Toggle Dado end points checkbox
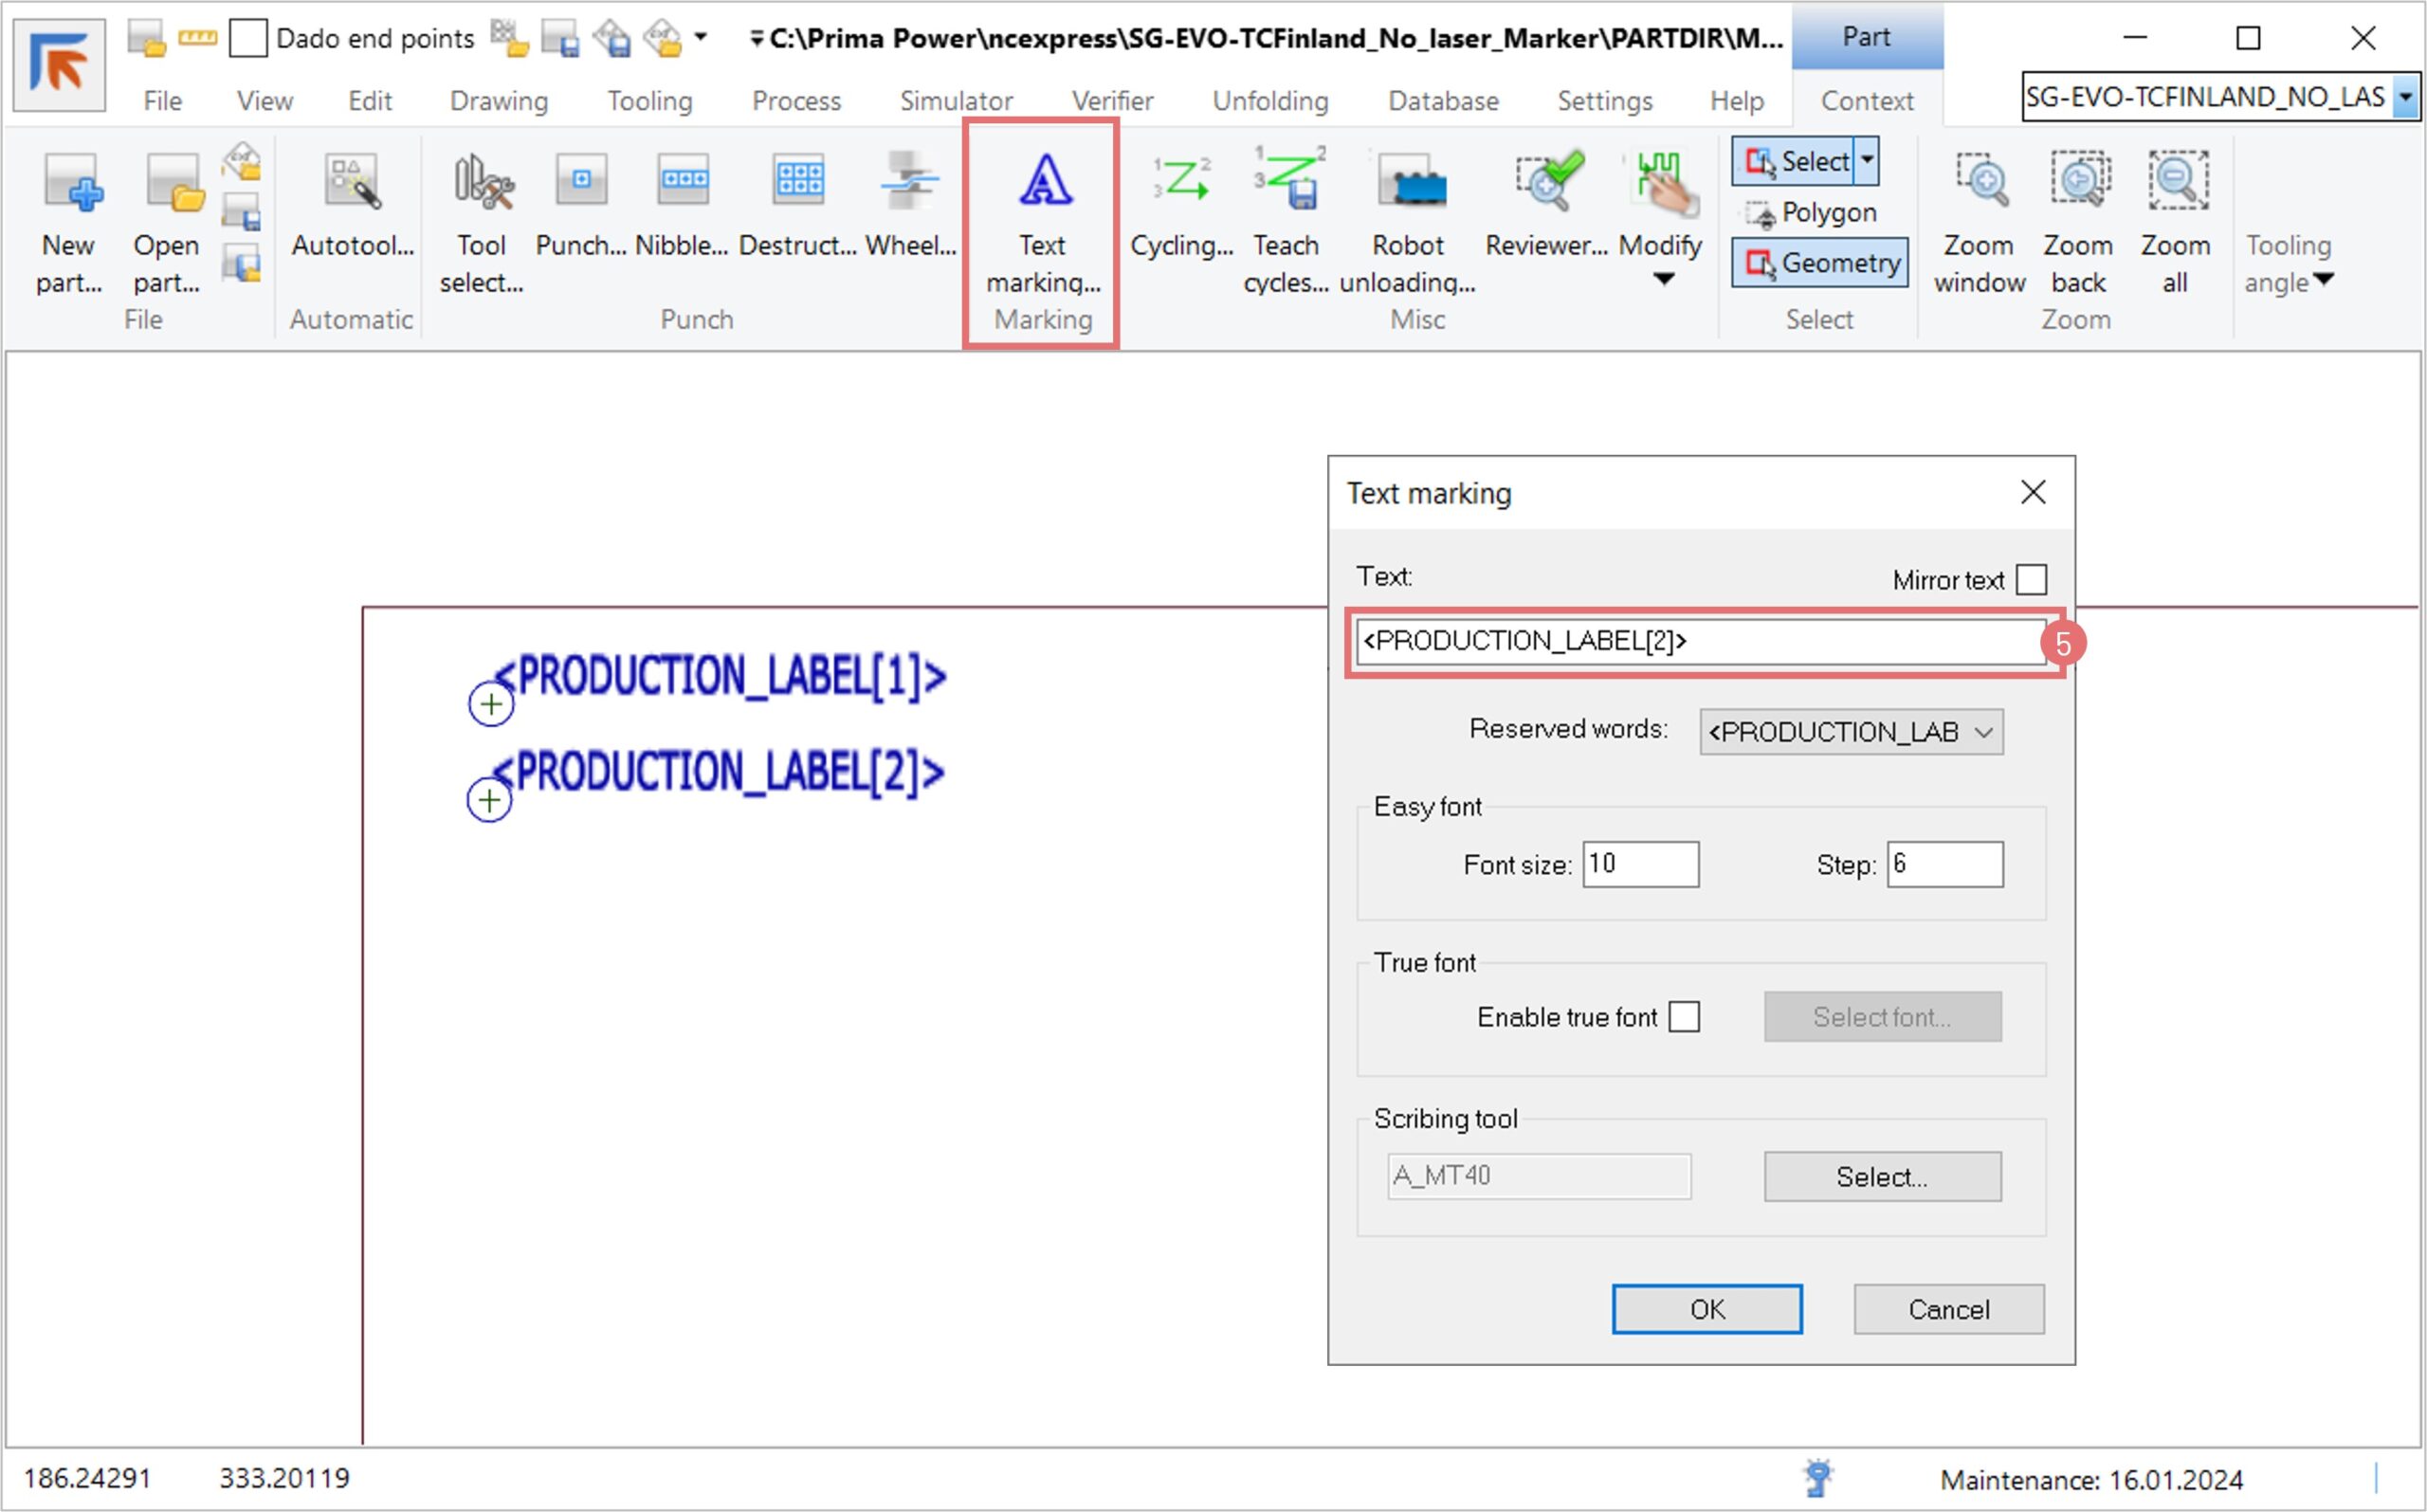 coord(248,39)
